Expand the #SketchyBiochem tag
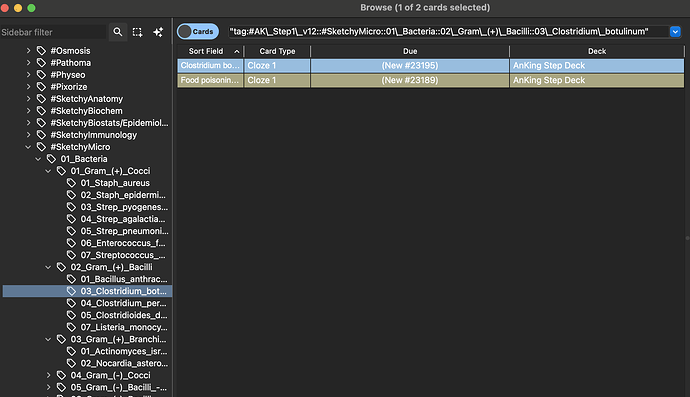The width and height of the screenshot is (690, 397). (x=28, y=111)
